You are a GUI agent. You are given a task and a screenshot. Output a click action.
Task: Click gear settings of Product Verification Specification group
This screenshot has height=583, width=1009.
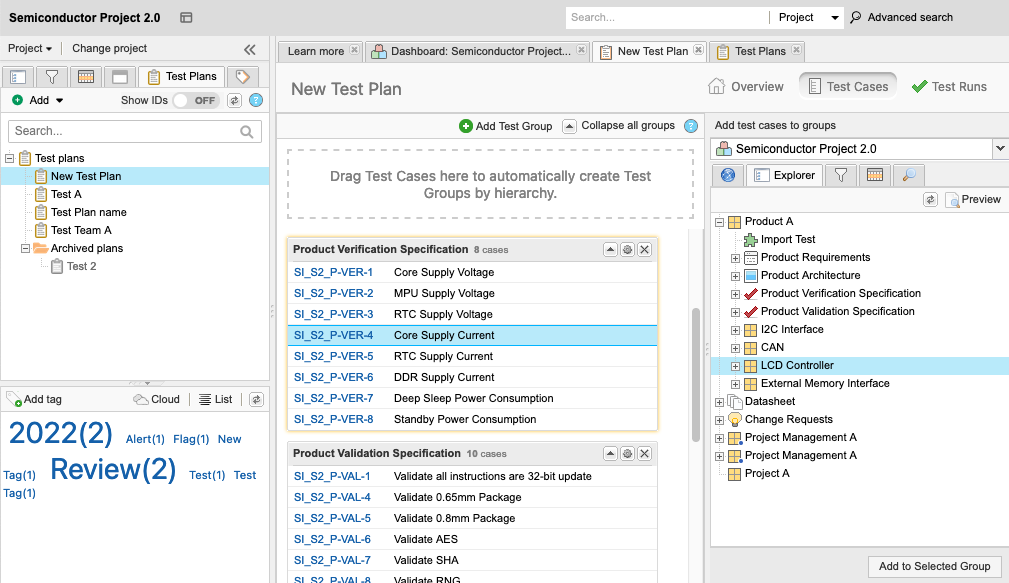(x=627, y=250)
